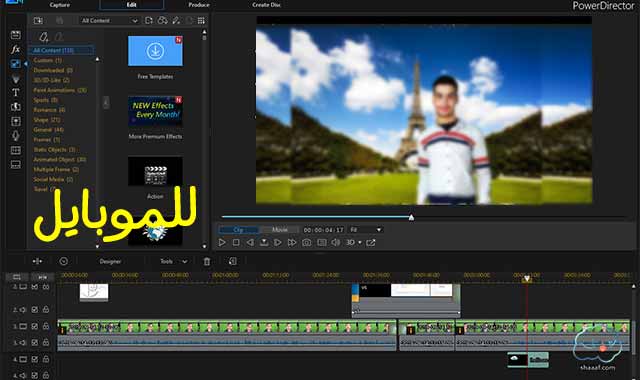Toggle enable checkbox on video track 4
The height and width of the screenshot is (380, 640).
35,360
